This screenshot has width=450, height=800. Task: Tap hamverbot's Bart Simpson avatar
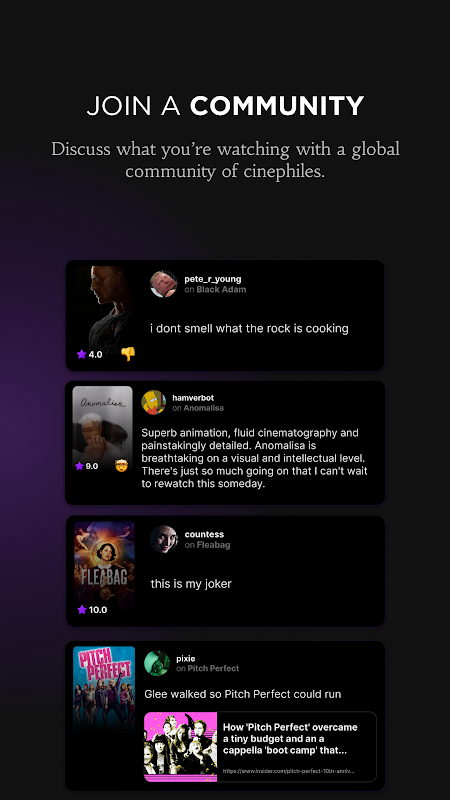click(153, 403)
